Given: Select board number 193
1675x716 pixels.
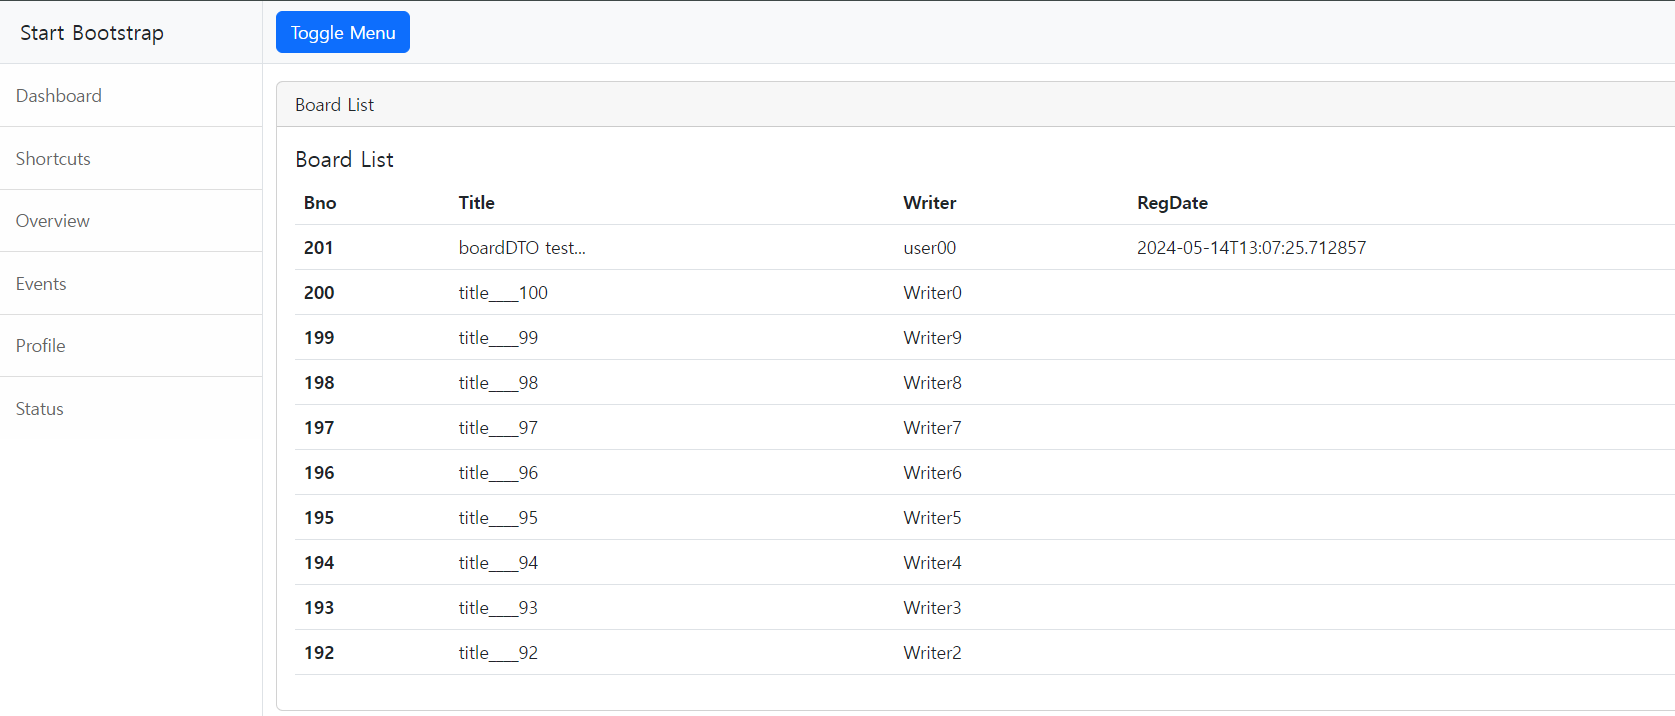Looking at the screenshot, I should [x=319, y=608].
